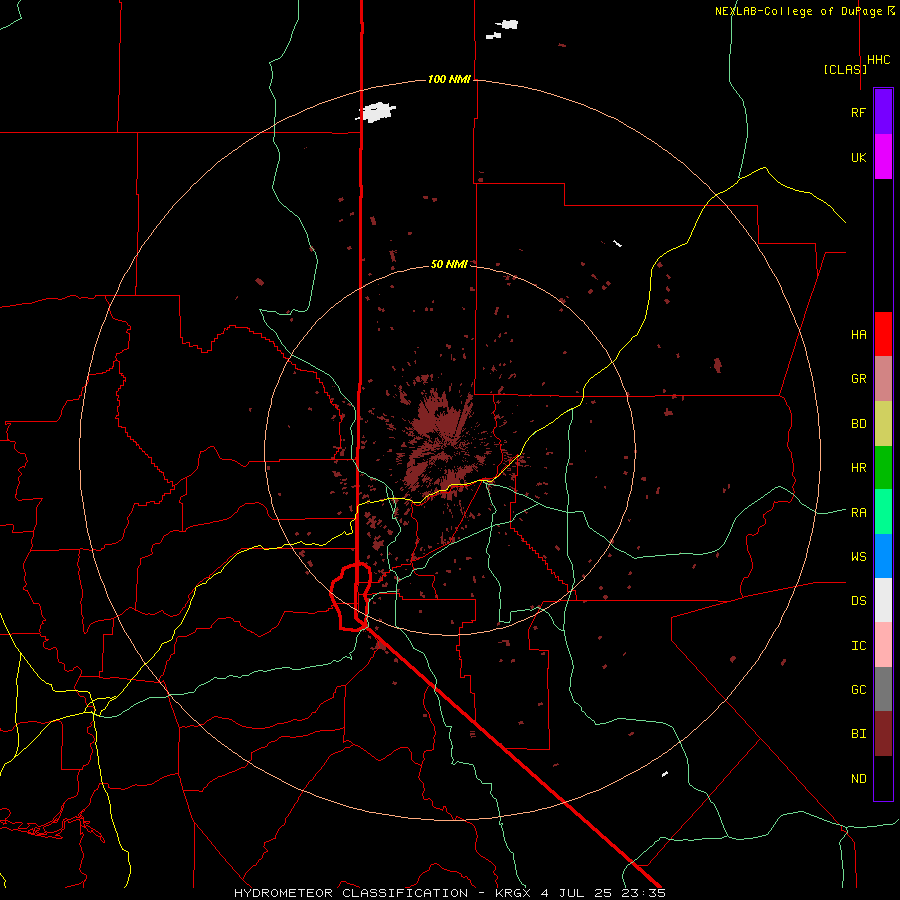Image resolution: width=900 pixels, height=900 pixels.
Task: Click the HA legend label
Action: [858, 334]
